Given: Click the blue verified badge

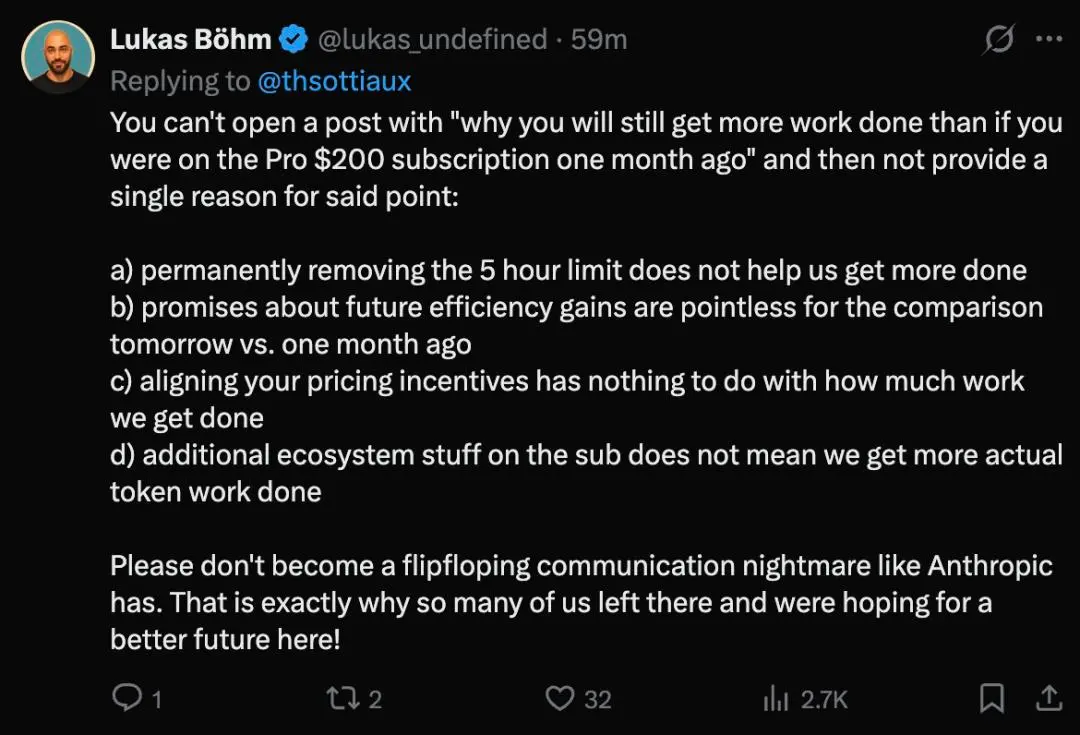Looking at the screenshot, I should tap(293, 39).
